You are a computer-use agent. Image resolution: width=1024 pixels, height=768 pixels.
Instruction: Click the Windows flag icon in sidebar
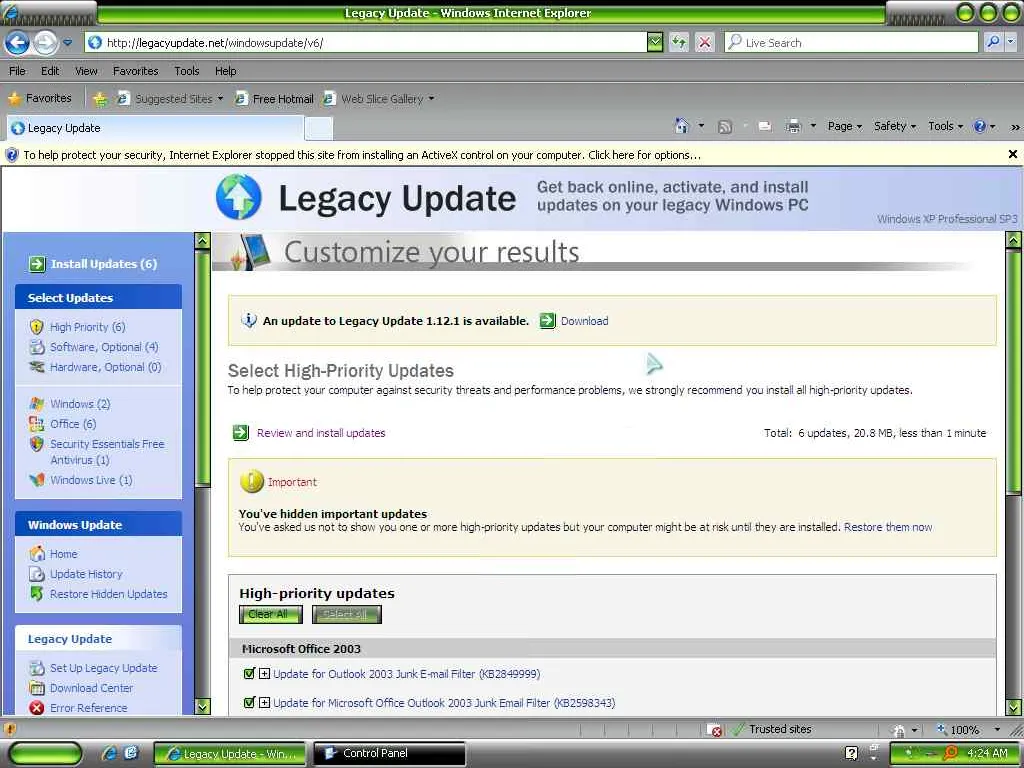[x=37, y=404]
